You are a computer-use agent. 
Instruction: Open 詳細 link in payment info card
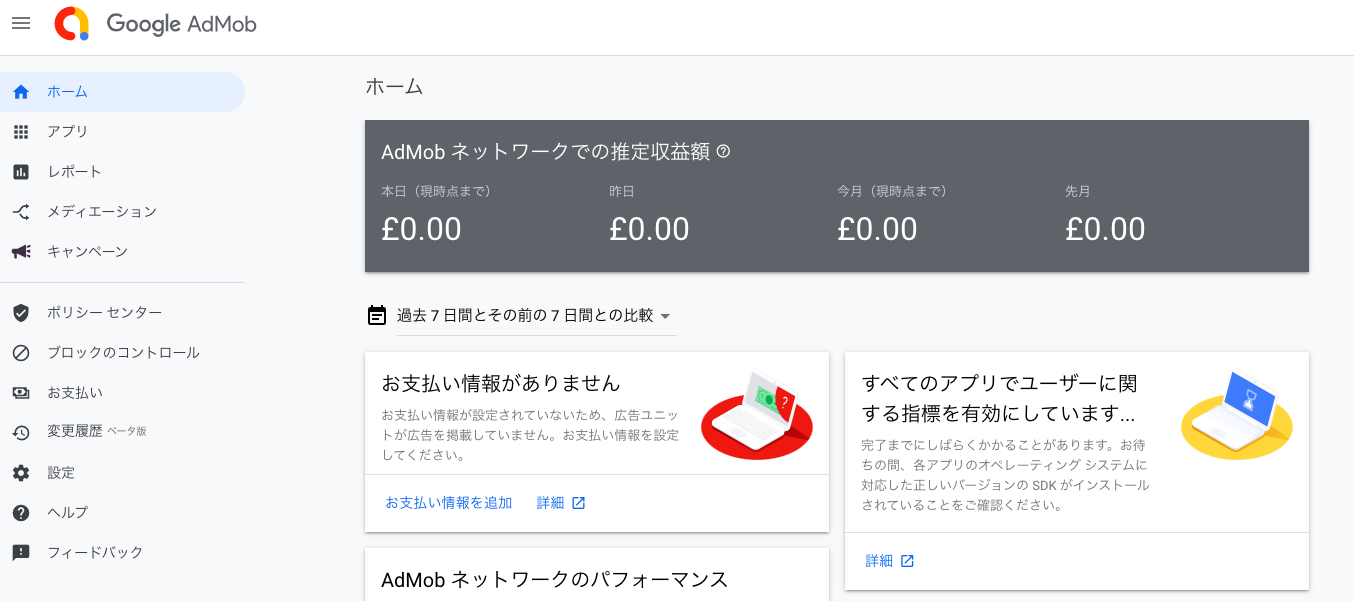561,503
